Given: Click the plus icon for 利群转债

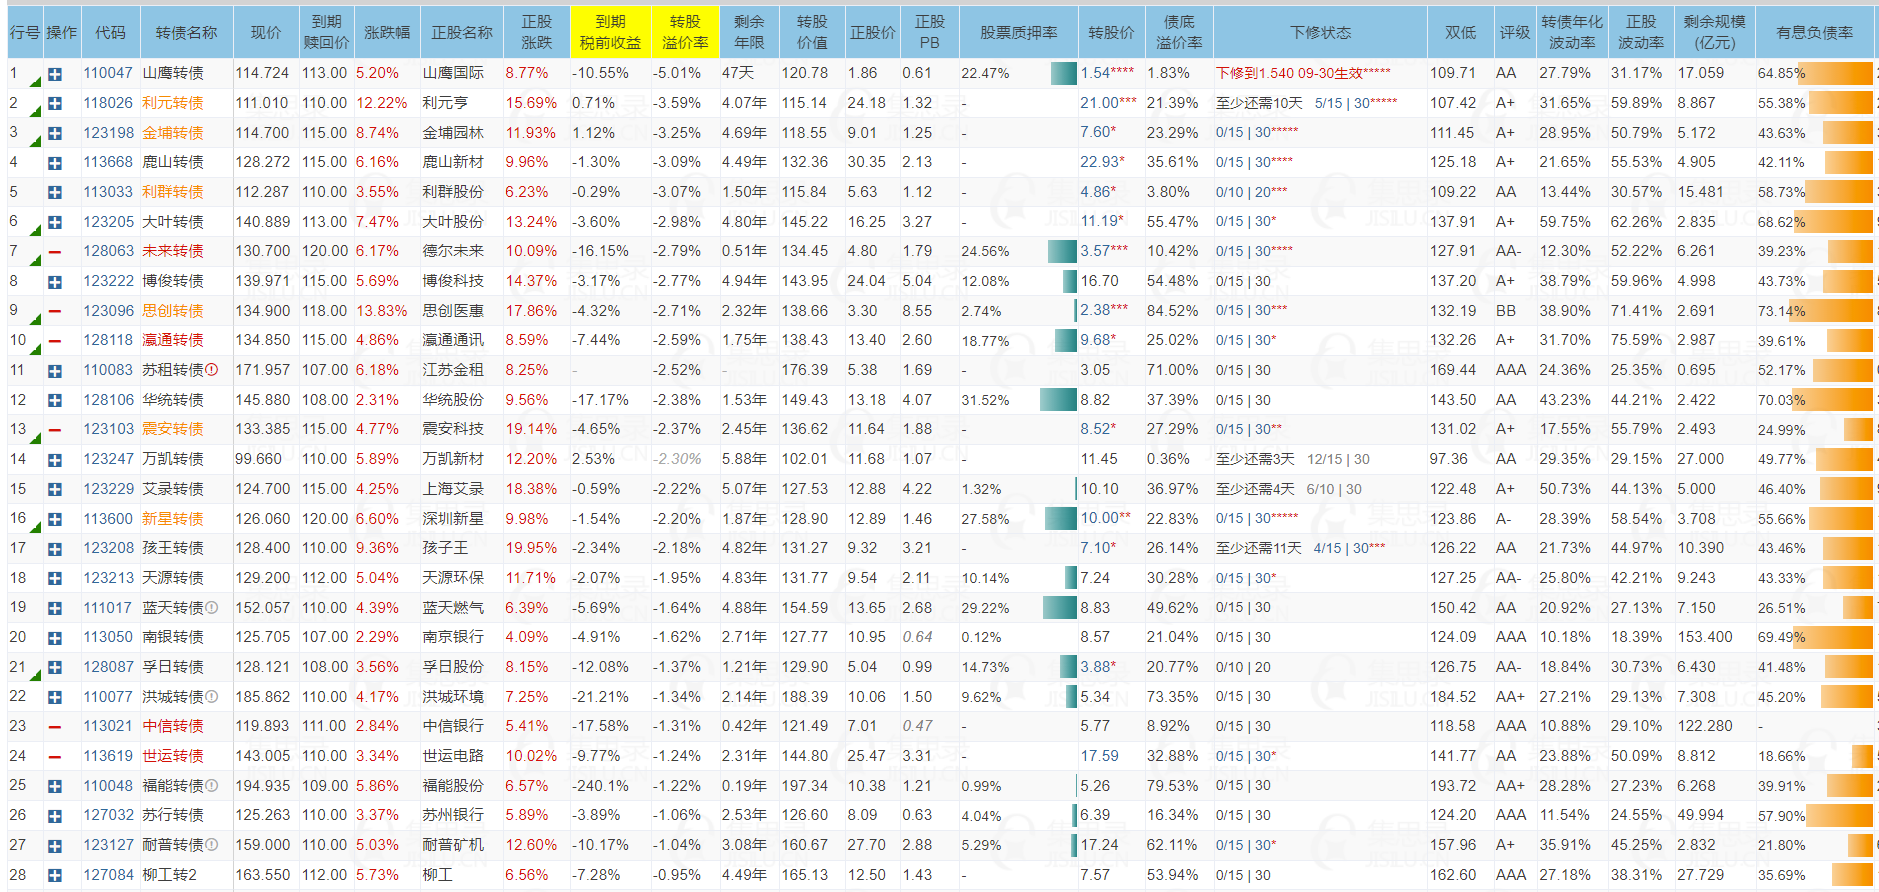Looking at the screenshot, I should [x=55, y=193].
